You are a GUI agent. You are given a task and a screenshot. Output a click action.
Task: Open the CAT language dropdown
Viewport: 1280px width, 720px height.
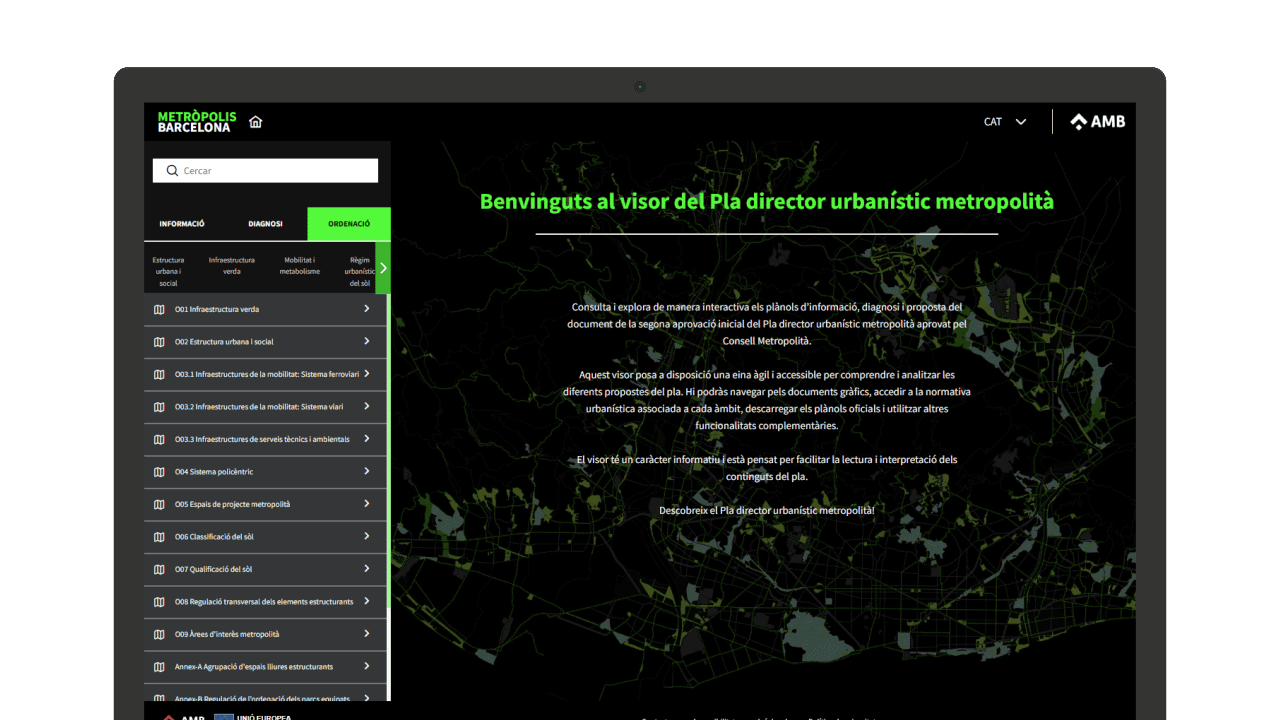point(1005,122)
